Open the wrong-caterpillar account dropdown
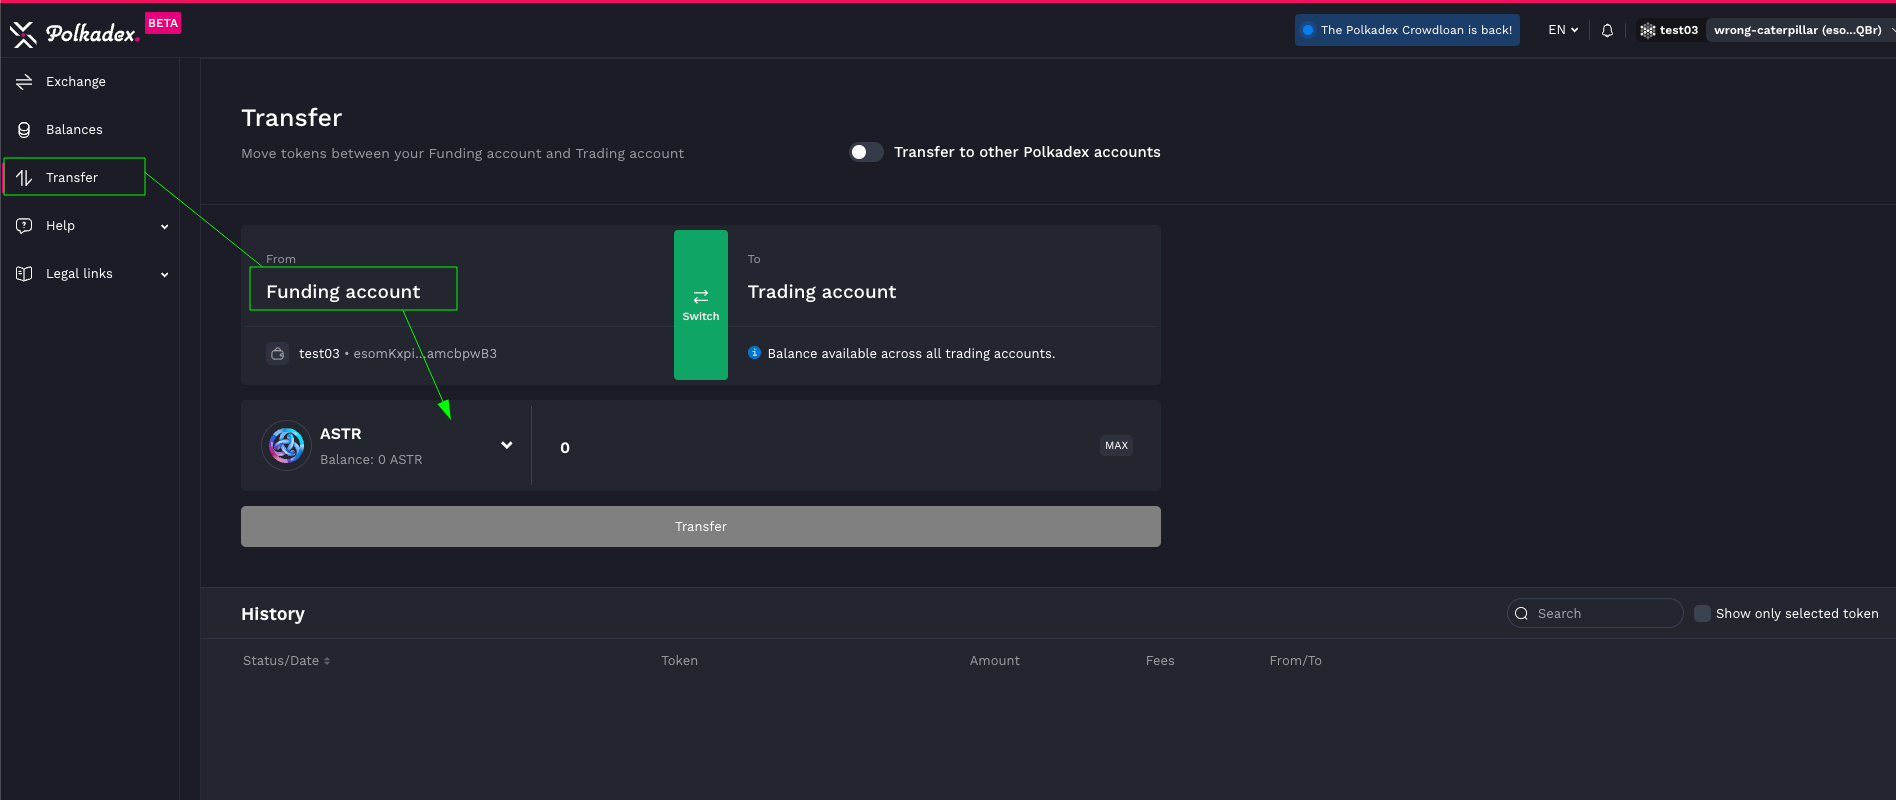The width and height of the screenshot is (1896, 800). [x=1798, y=30]
